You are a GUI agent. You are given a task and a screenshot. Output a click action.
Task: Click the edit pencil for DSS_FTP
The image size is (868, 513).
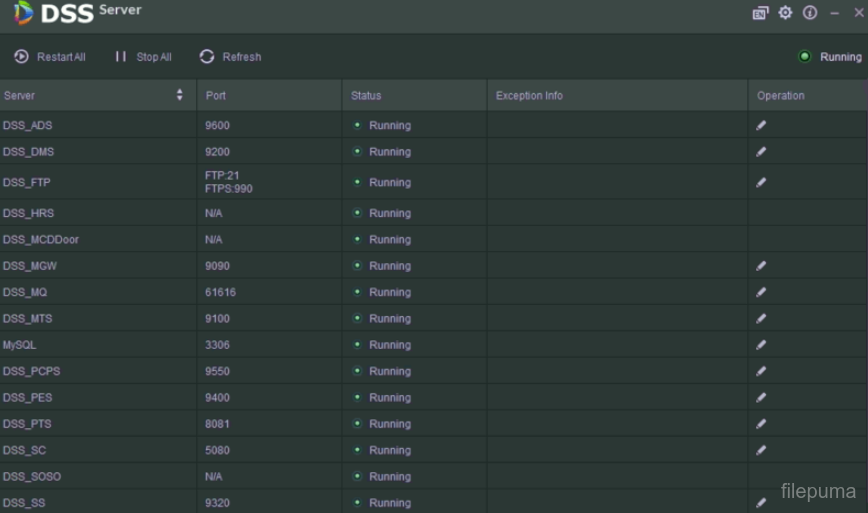[761, 183]
